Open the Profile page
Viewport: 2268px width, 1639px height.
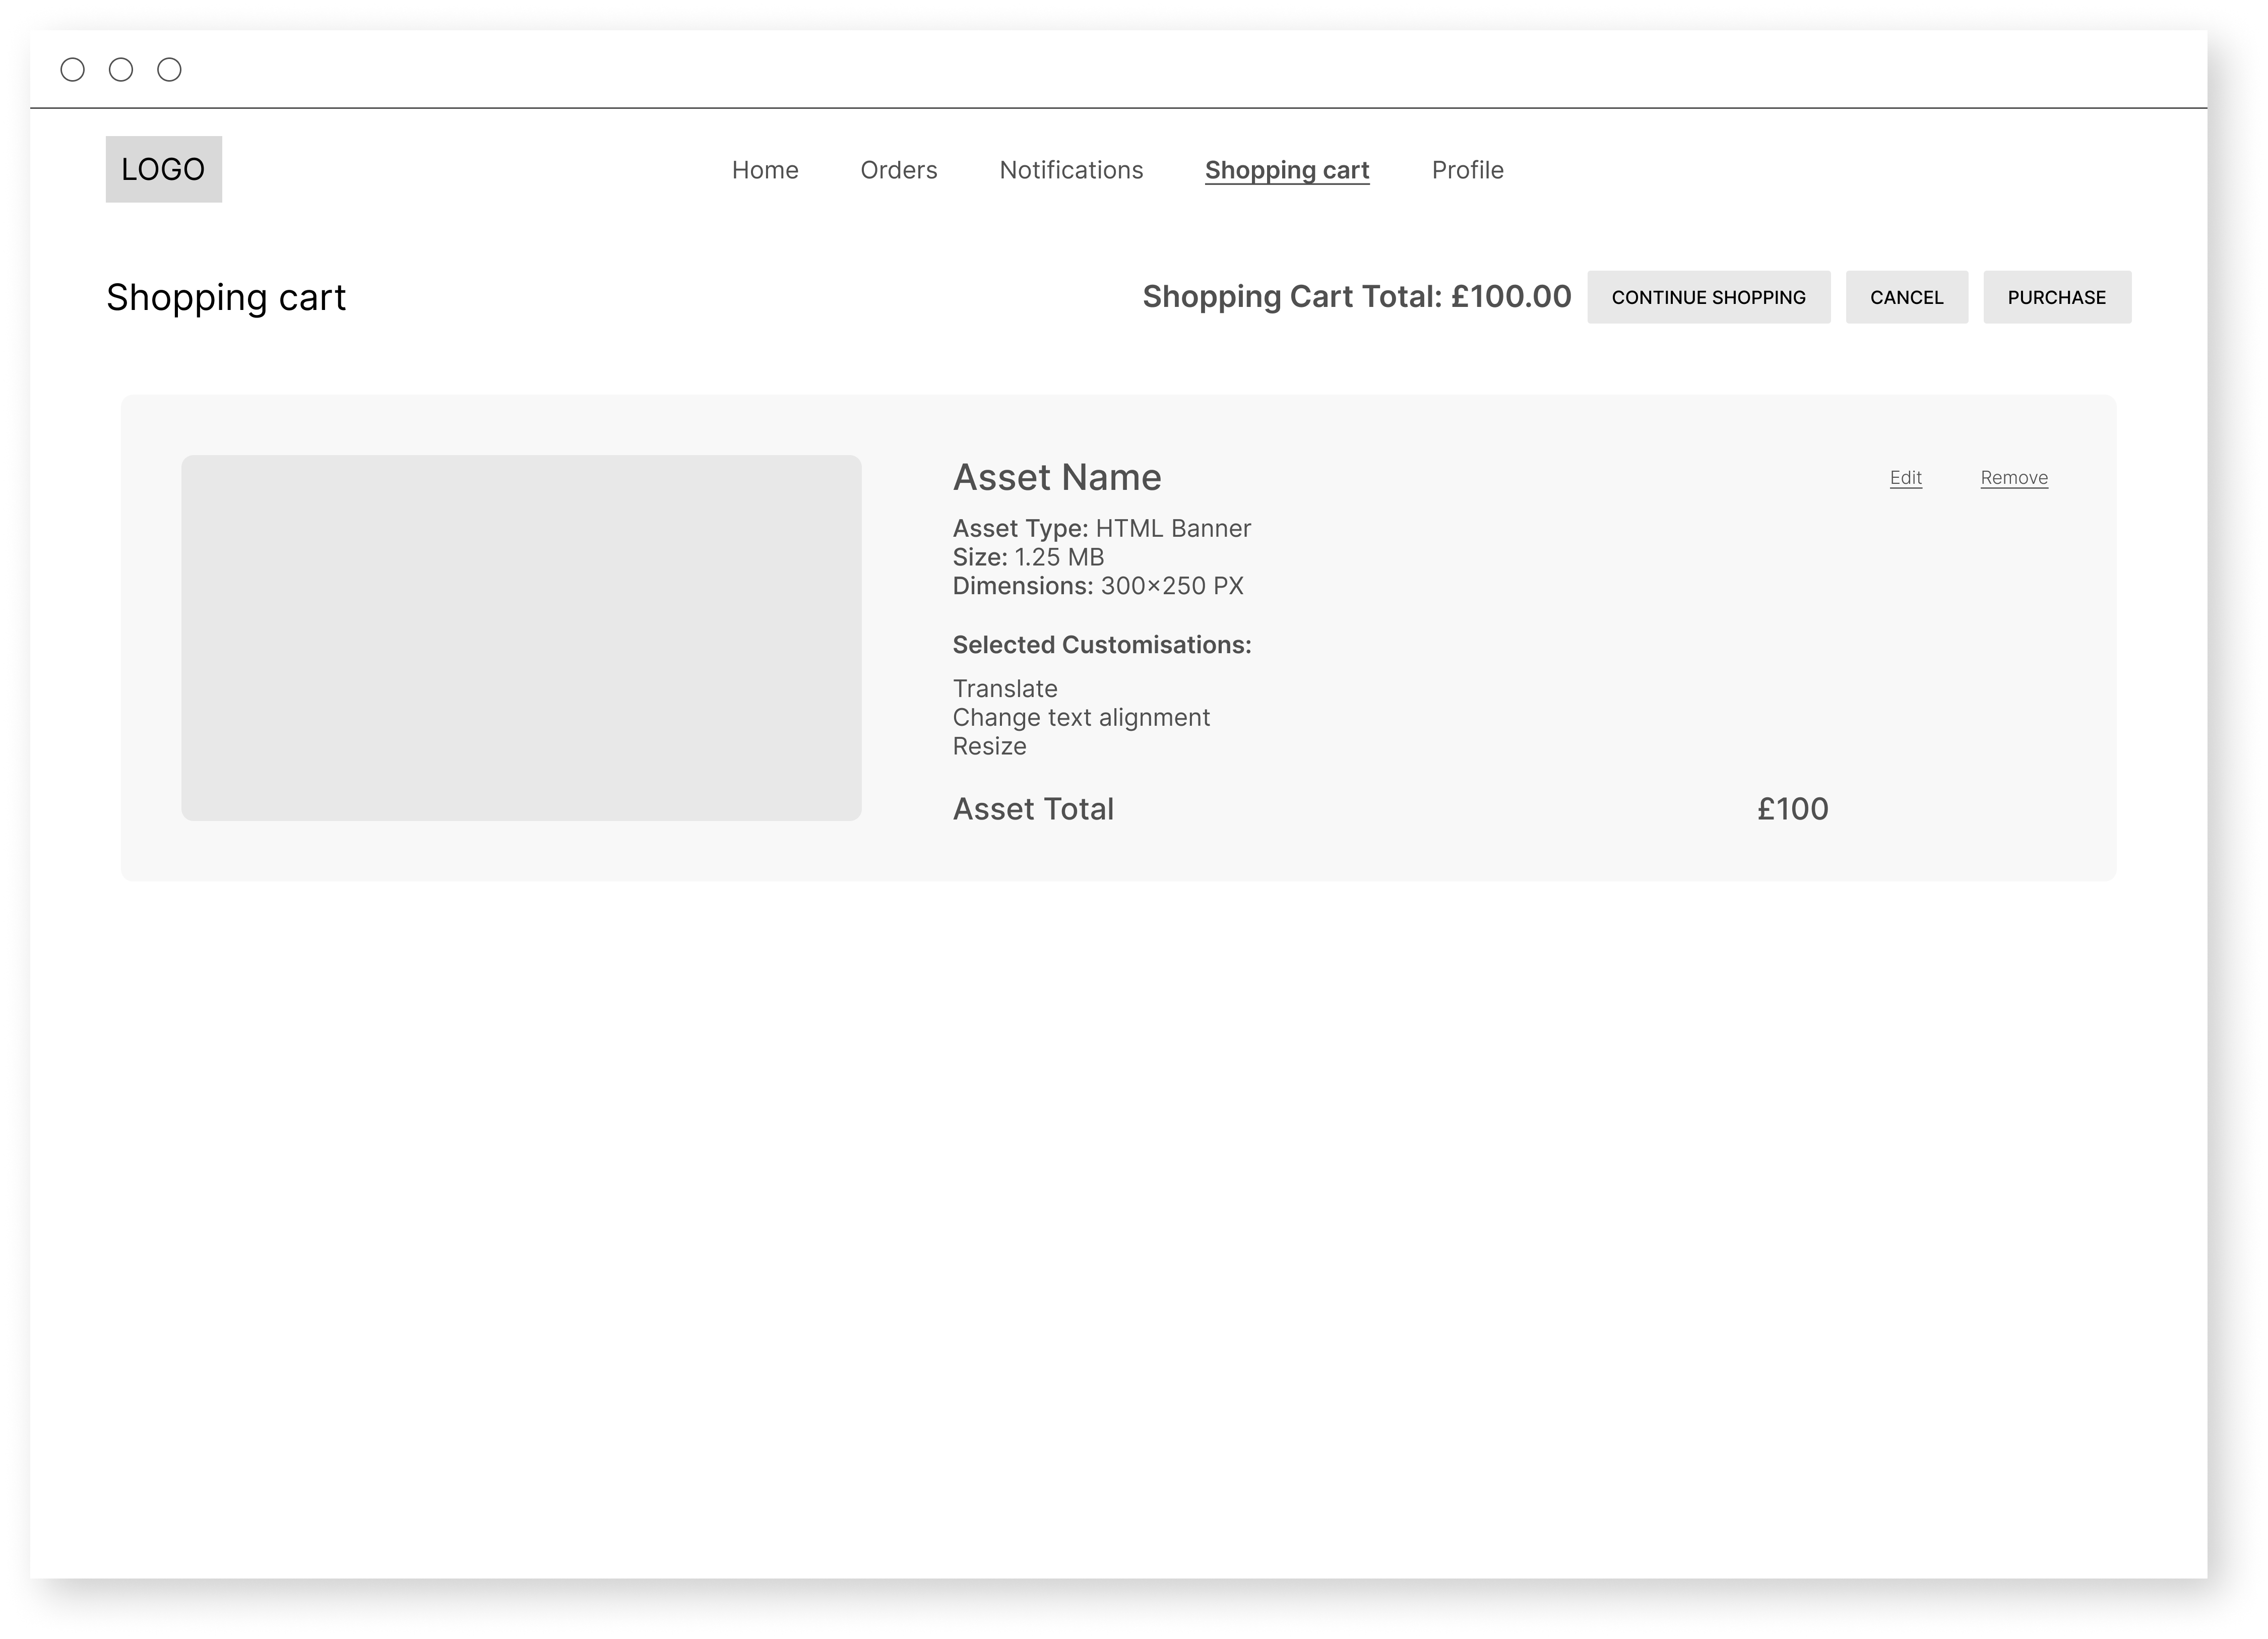(x=1467, y=170)
